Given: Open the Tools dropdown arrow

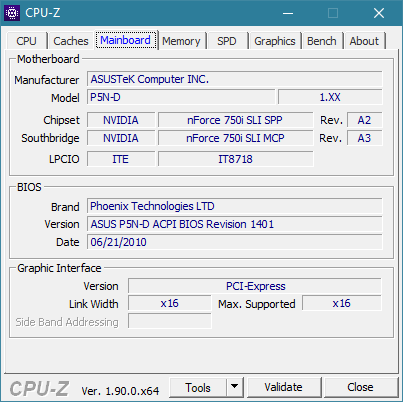Looking at the screenshot, I should [235, 387].
